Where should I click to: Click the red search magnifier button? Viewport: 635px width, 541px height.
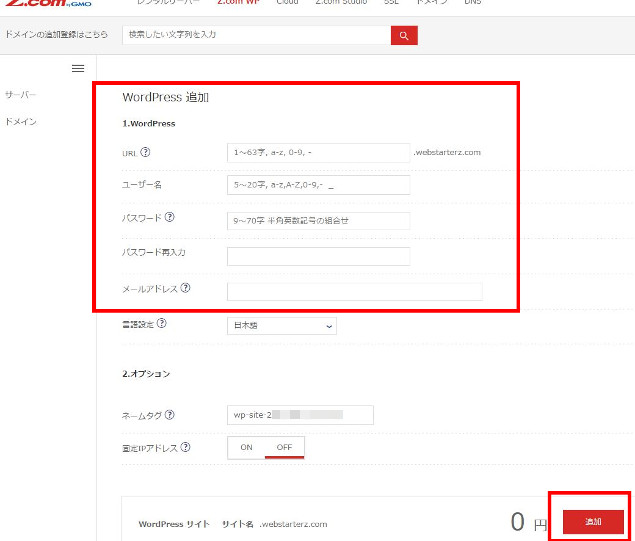pyautogui.click(x=404, y=35)
